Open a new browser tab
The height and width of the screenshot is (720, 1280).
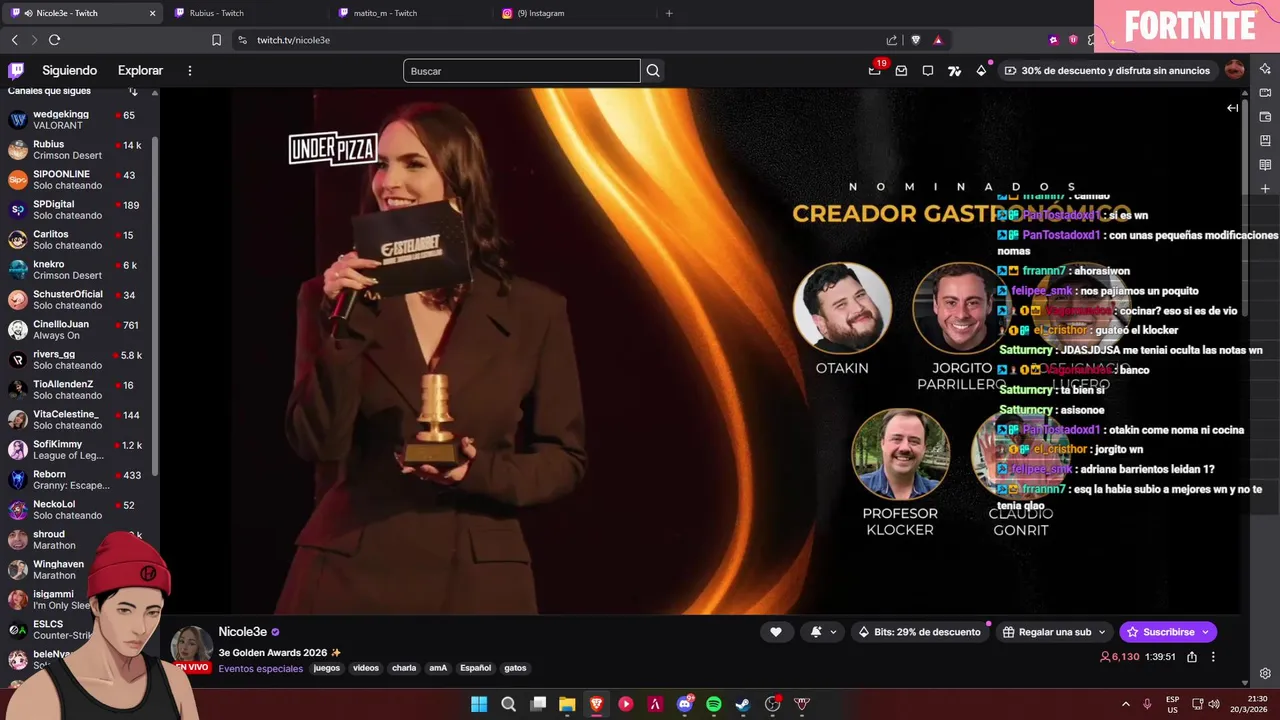tap(669, 13)
